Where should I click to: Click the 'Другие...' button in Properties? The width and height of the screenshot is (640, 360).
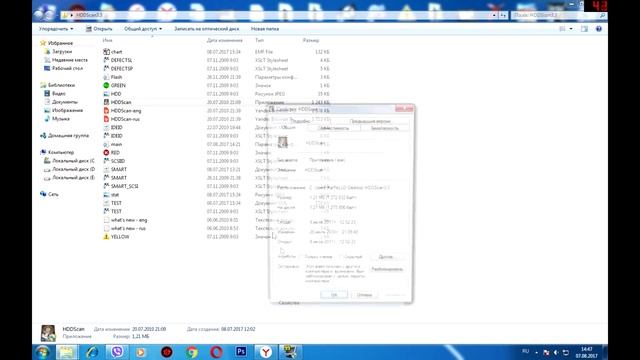click(x=386, y=257)
